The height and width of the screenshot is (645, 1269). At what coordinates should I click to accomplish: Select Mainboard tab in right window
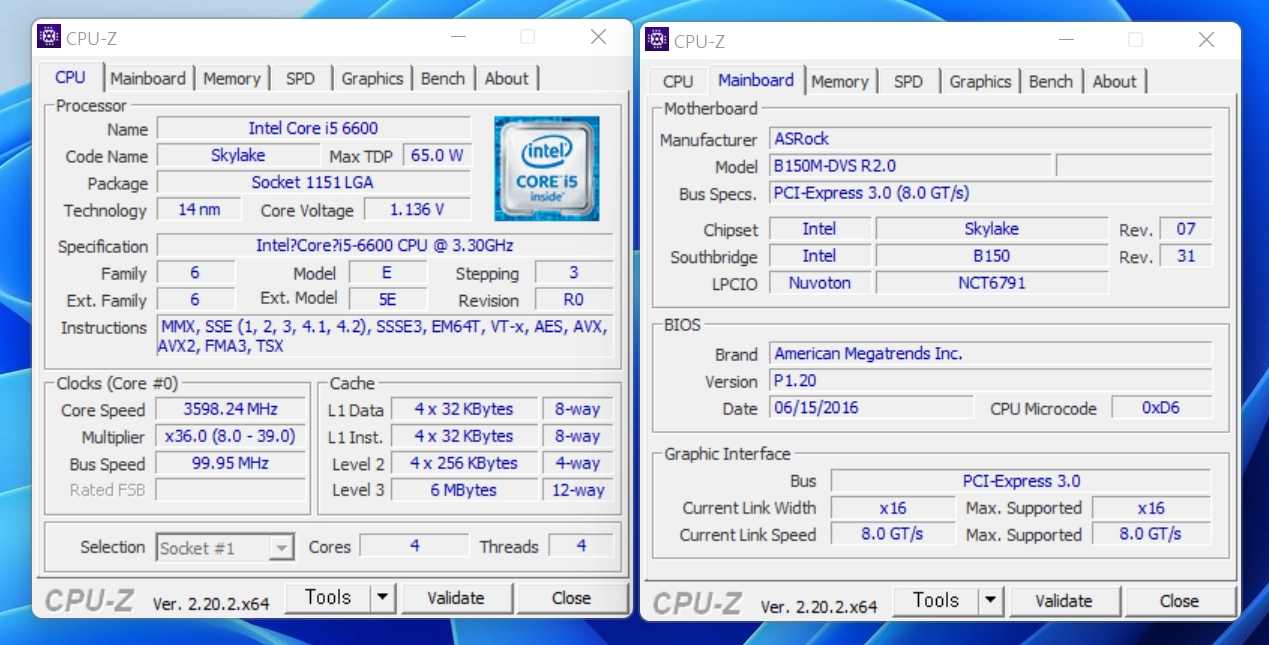click(x=756, y=80)
